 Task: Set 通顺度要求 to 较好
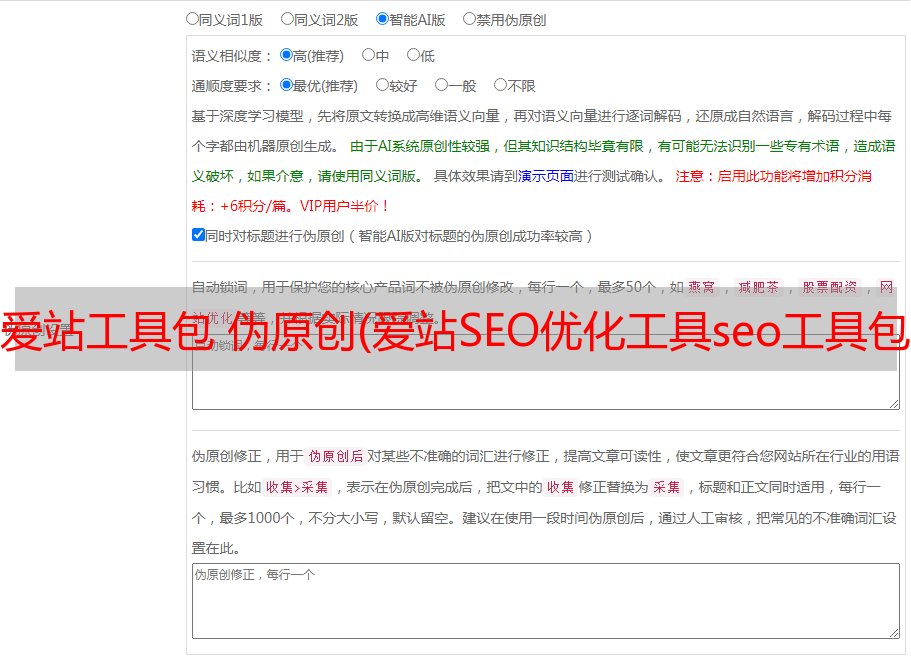382,85
